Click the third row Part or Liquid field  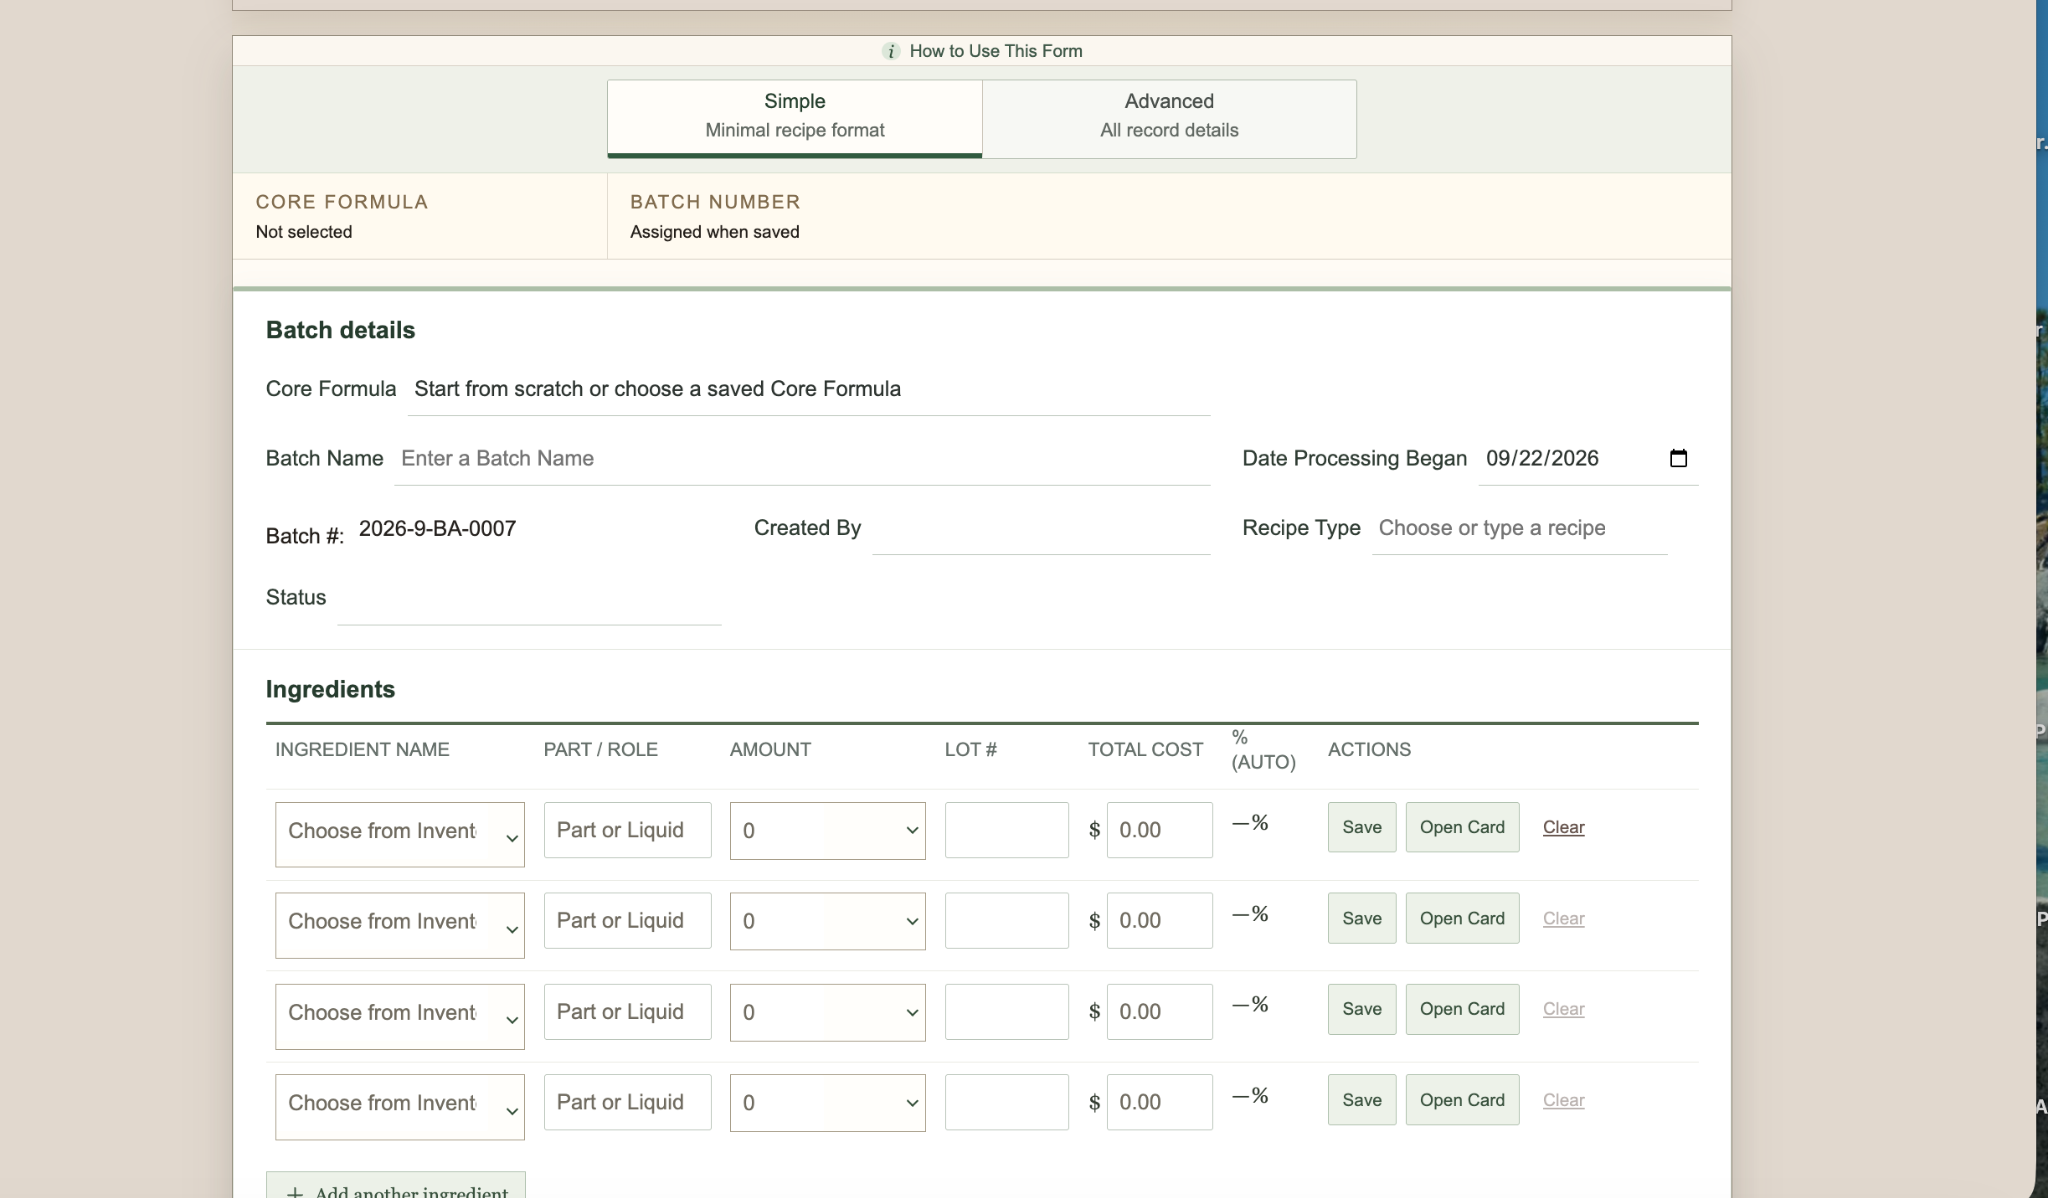point(627,1011)
